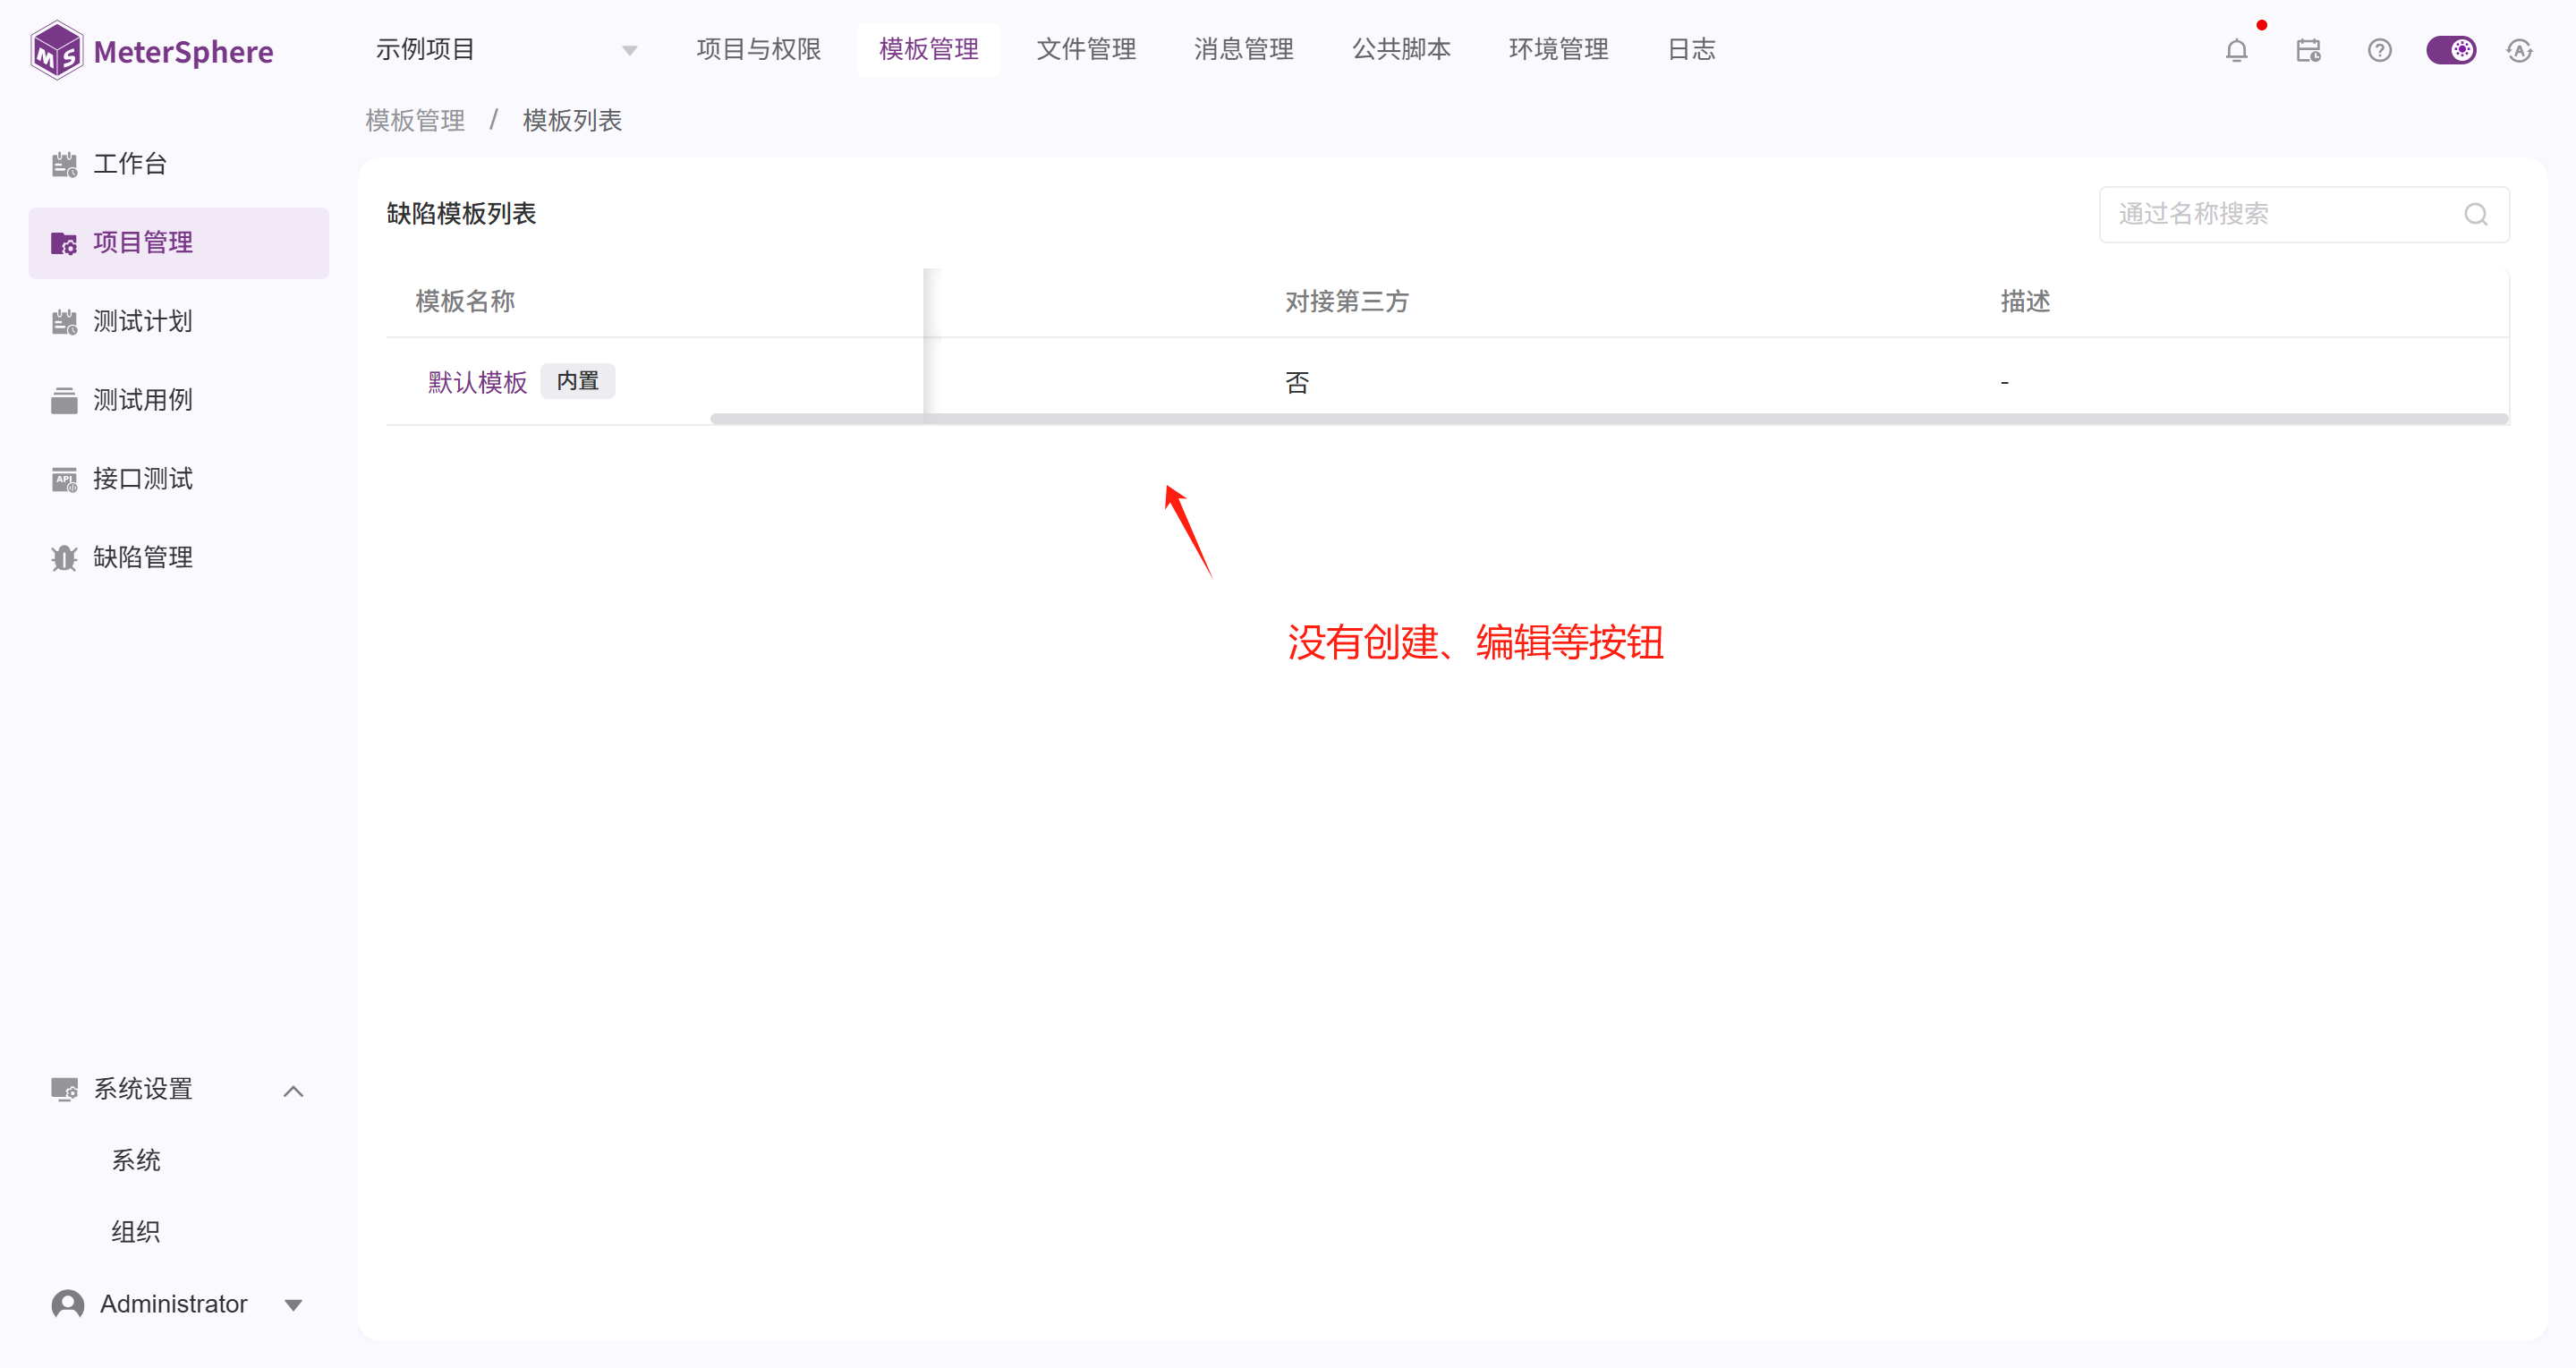
Task: Open the 示例项目 project dropdown
Action: pyautogui.click(x=506, y=50)
